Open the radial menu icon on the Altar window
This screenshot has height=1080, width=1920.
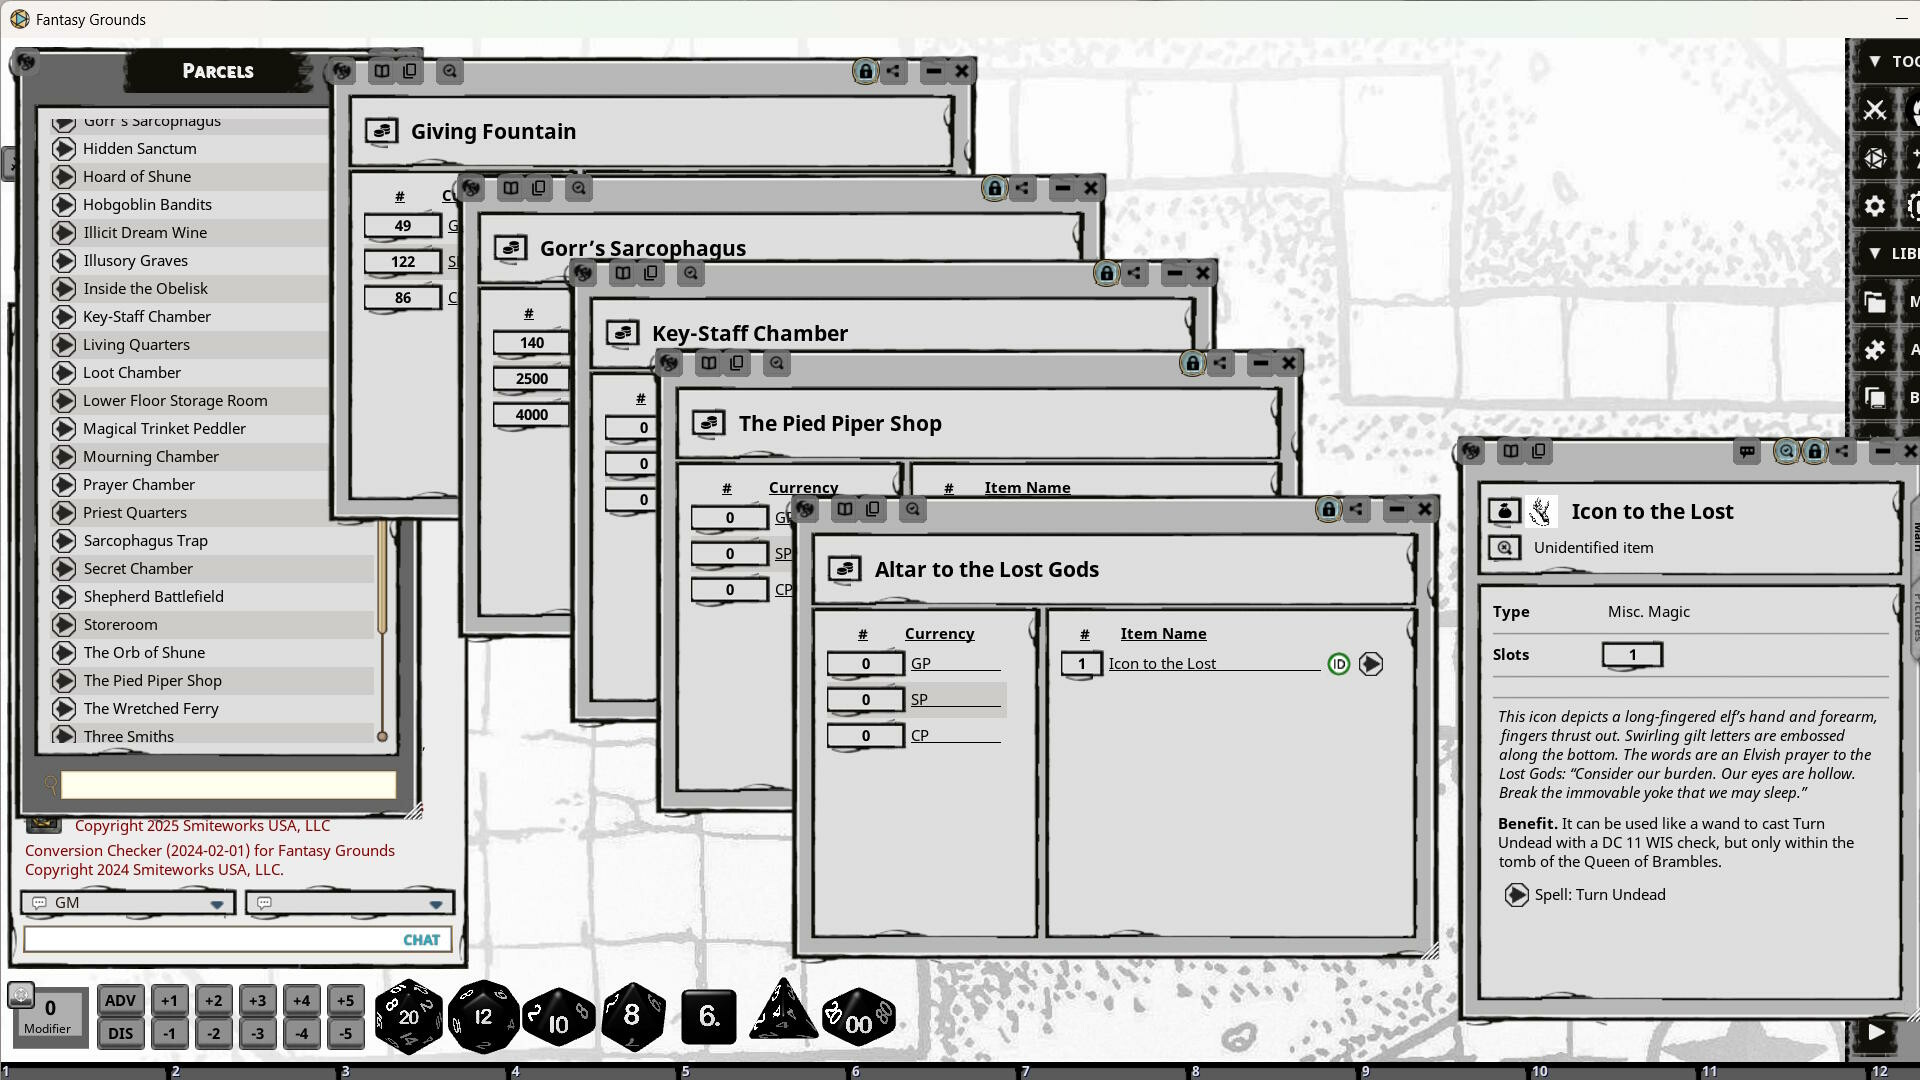(x=805, y=509)
